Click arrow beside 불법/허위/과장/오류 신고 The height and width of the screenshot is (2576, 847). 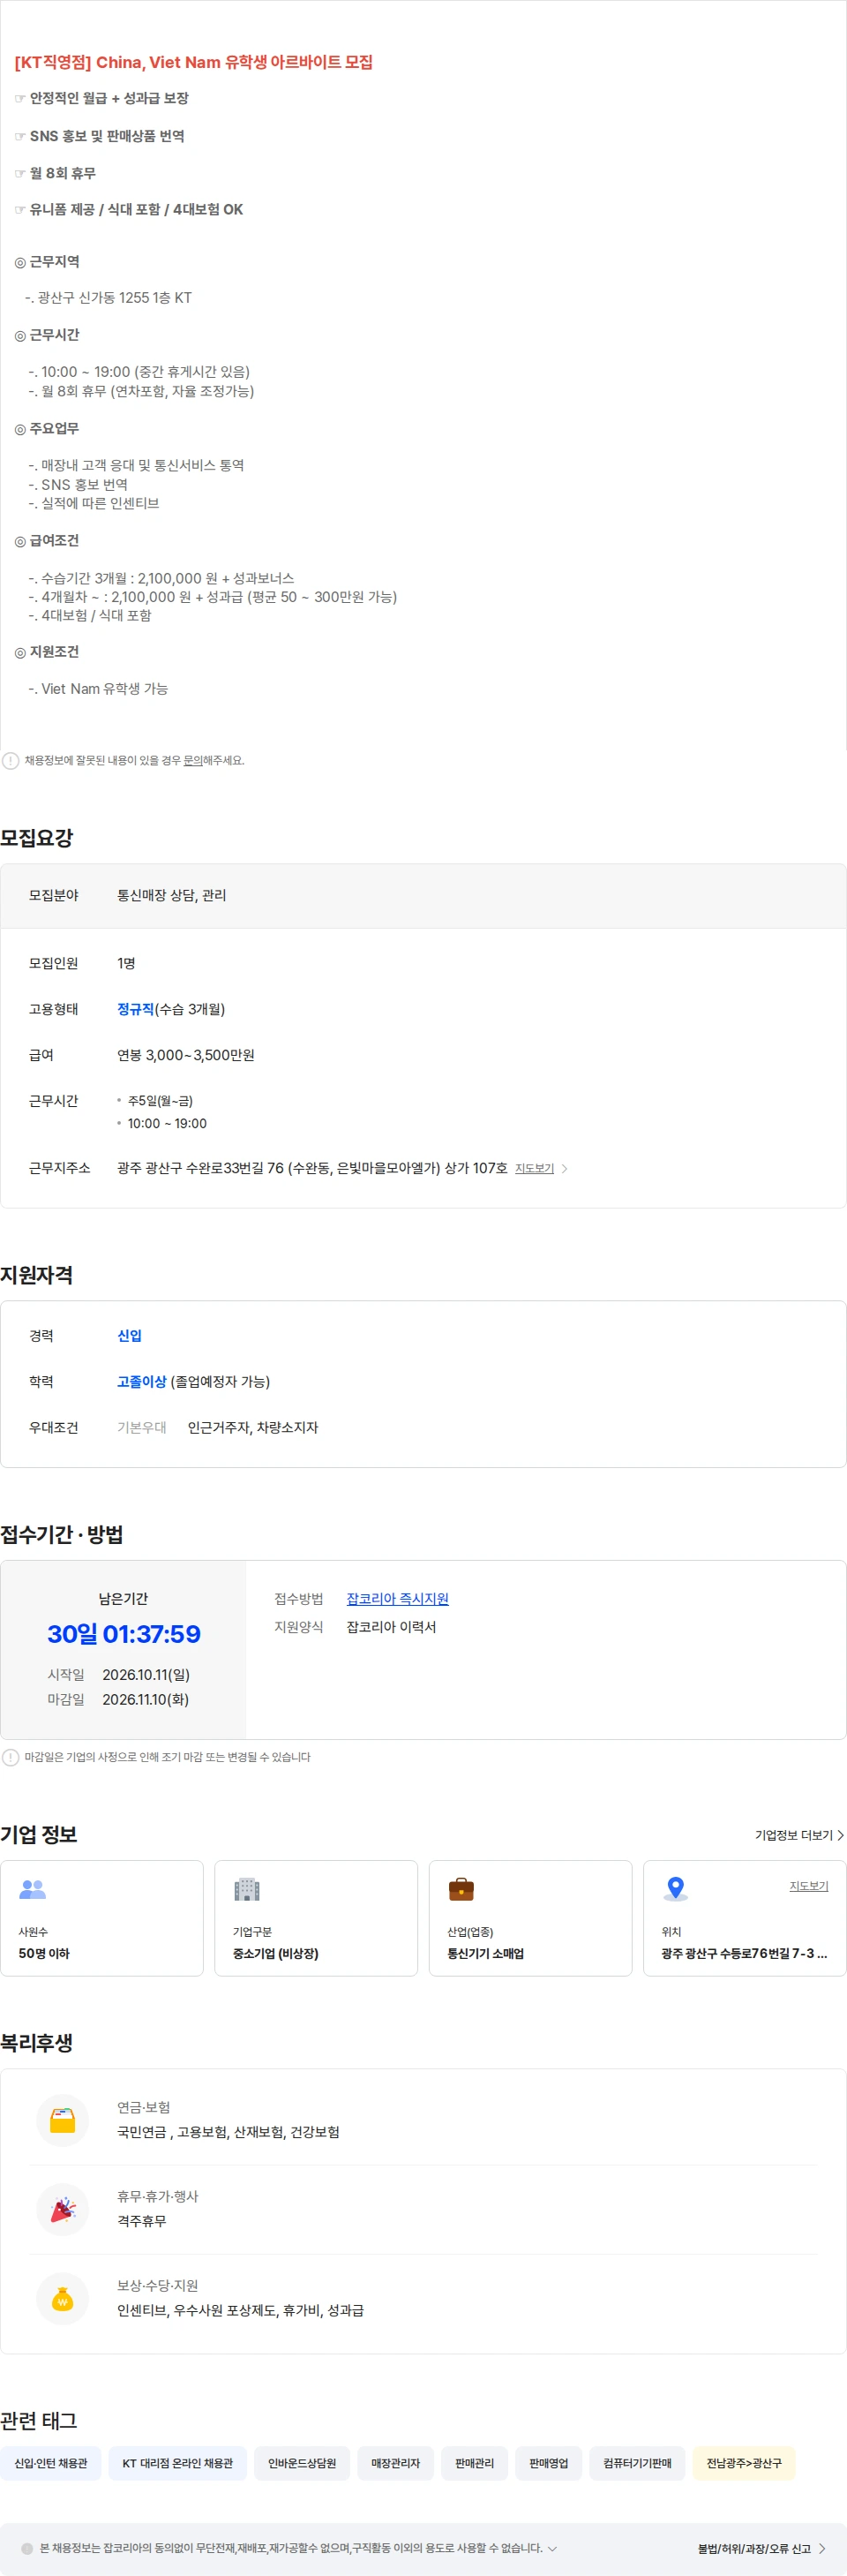(x=822, y=2548)
